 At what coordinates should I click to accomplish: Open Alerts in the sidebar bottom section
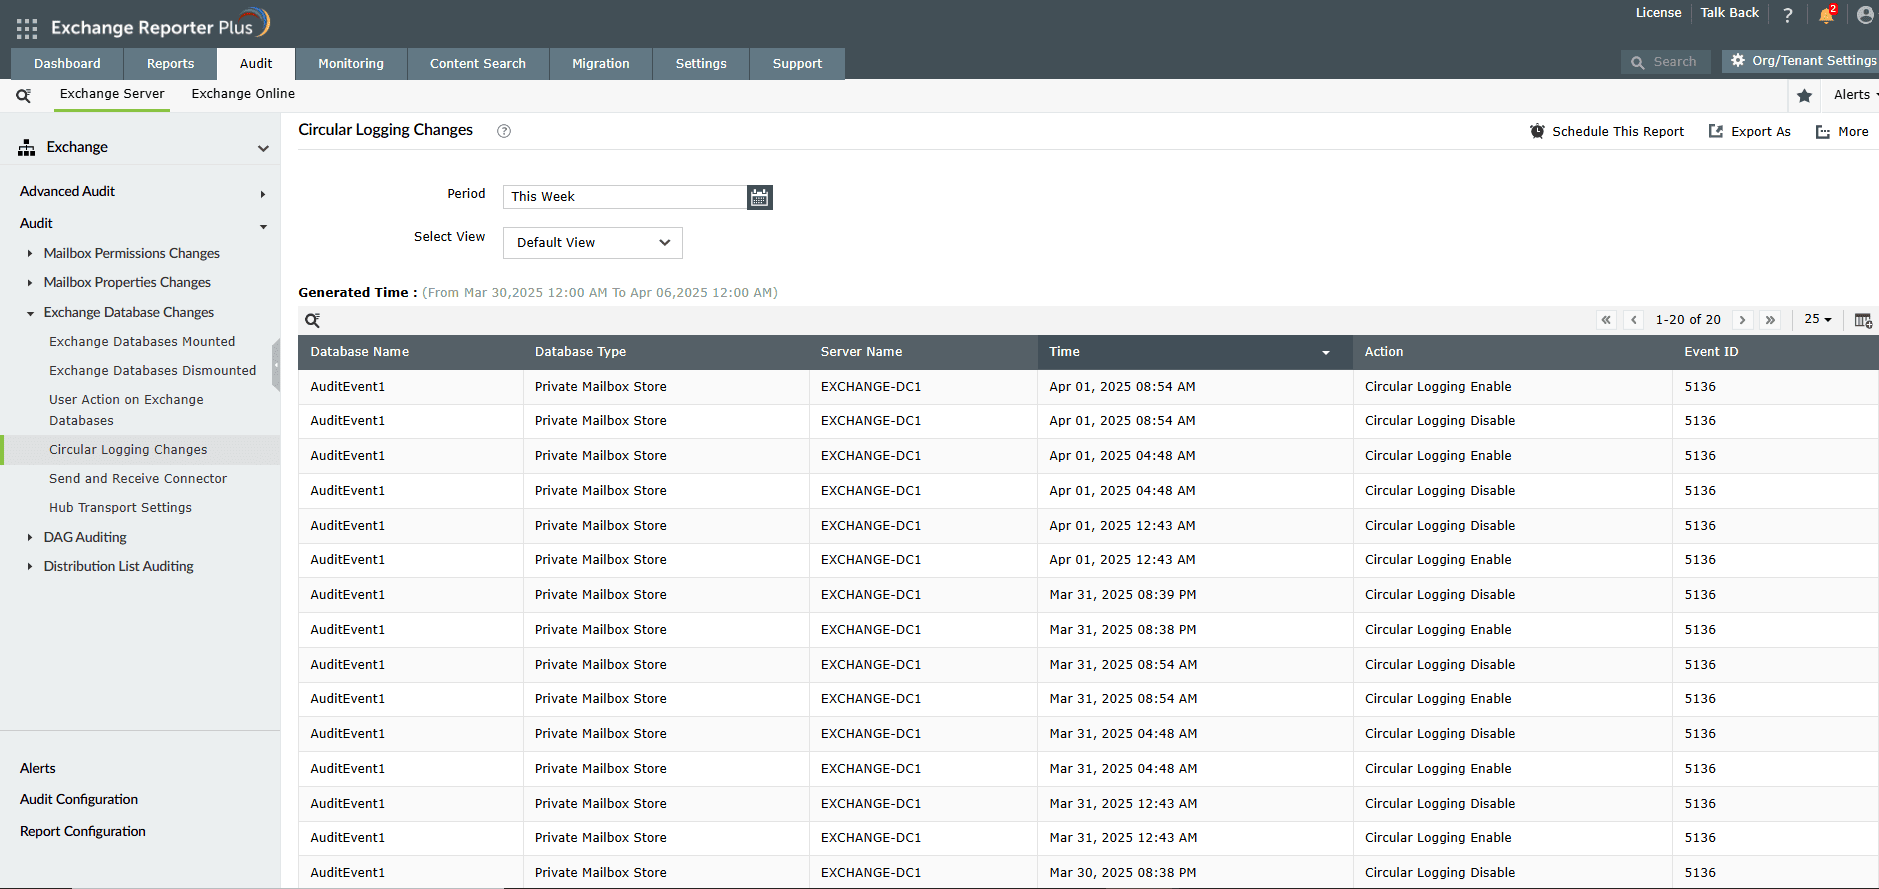point(38,769)
